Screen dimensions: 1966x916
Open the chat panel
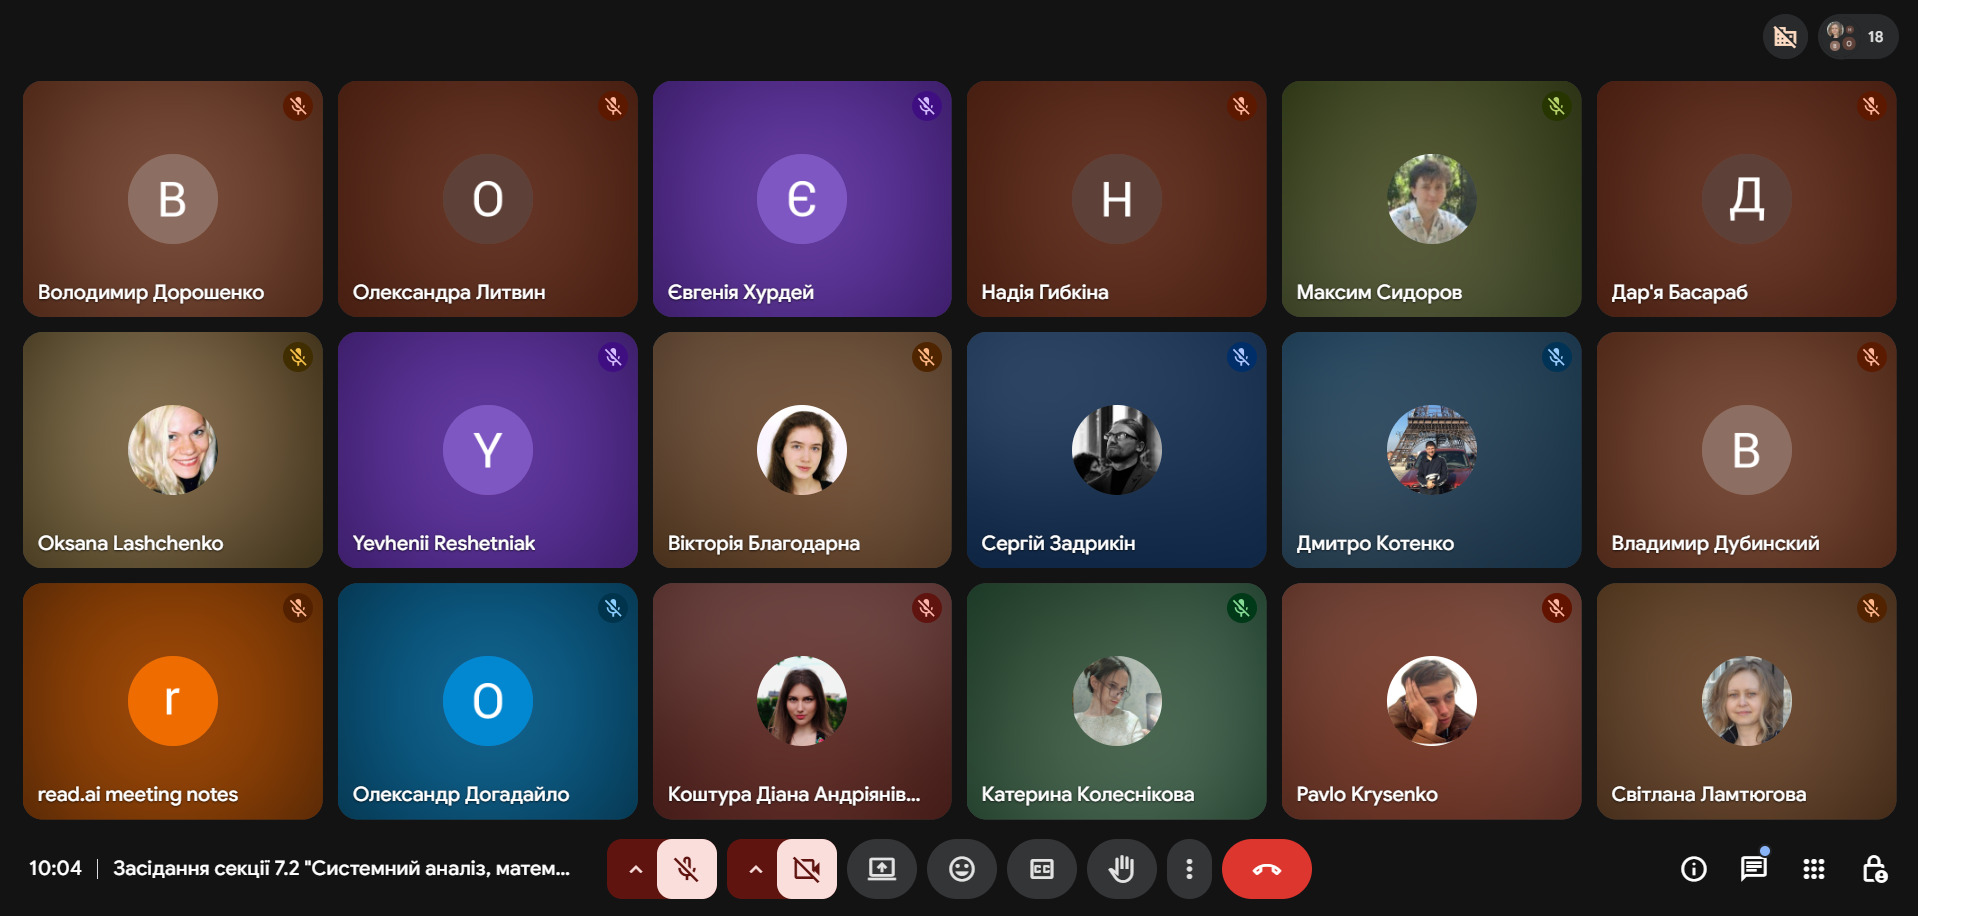point(1754,869)
